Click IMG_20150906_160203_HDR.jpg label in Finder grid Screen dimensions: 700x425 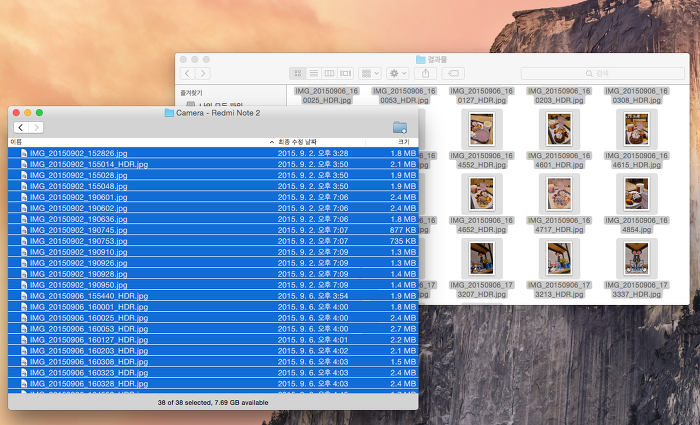coord(559,96)
